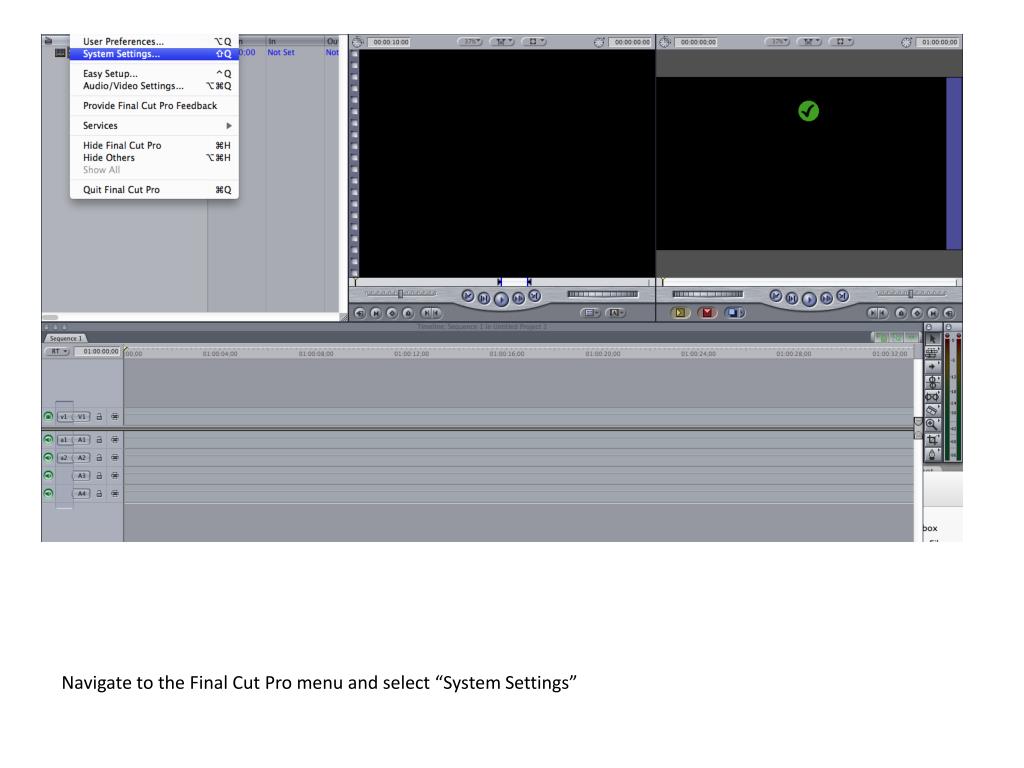Click Viewer's Play Around Current Frame button
This screenshot has width=1024, height=768.
(x=518, y=298)
